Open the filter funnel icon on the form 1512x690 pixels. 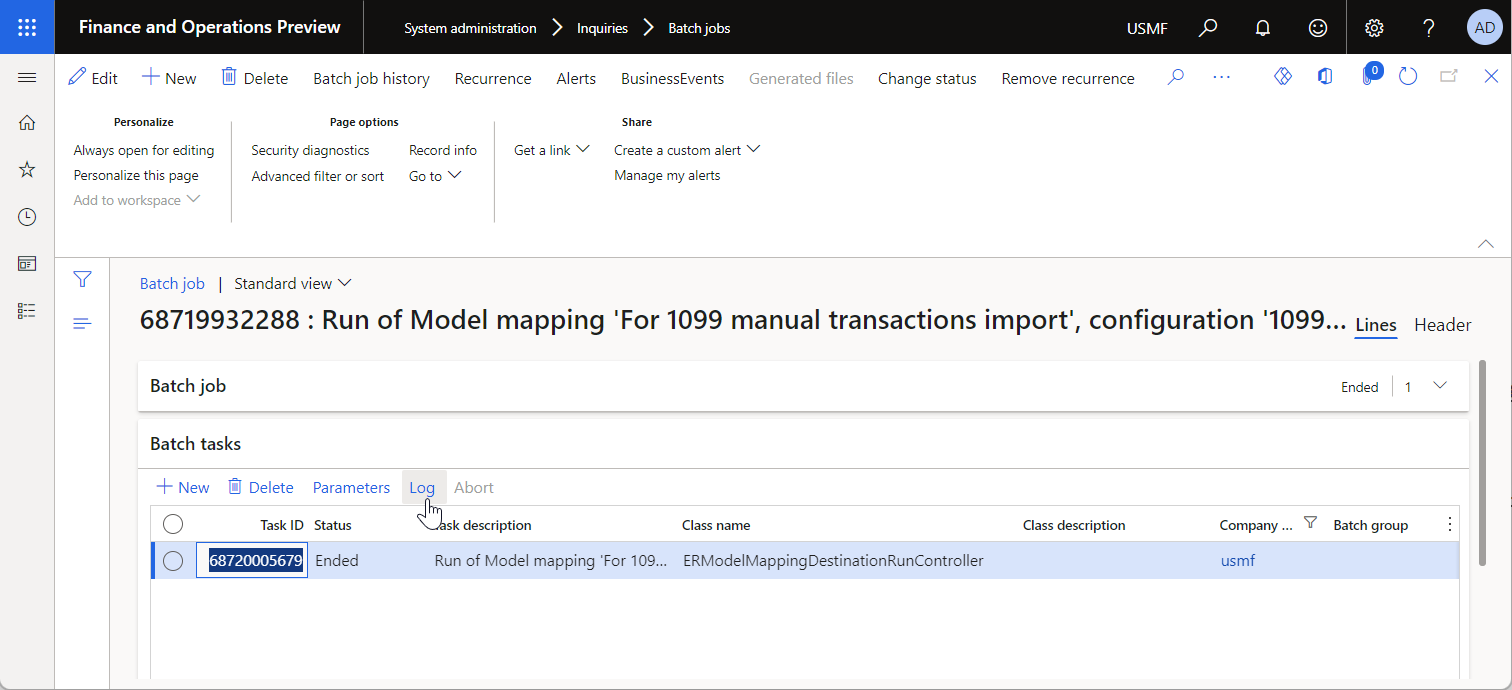click(82, 279)
